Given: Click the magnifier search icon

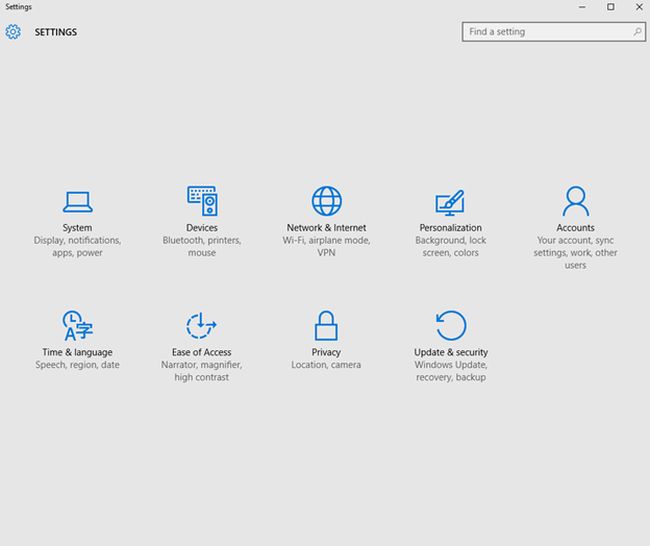Looking at the screenshot, I should [638, 32].
